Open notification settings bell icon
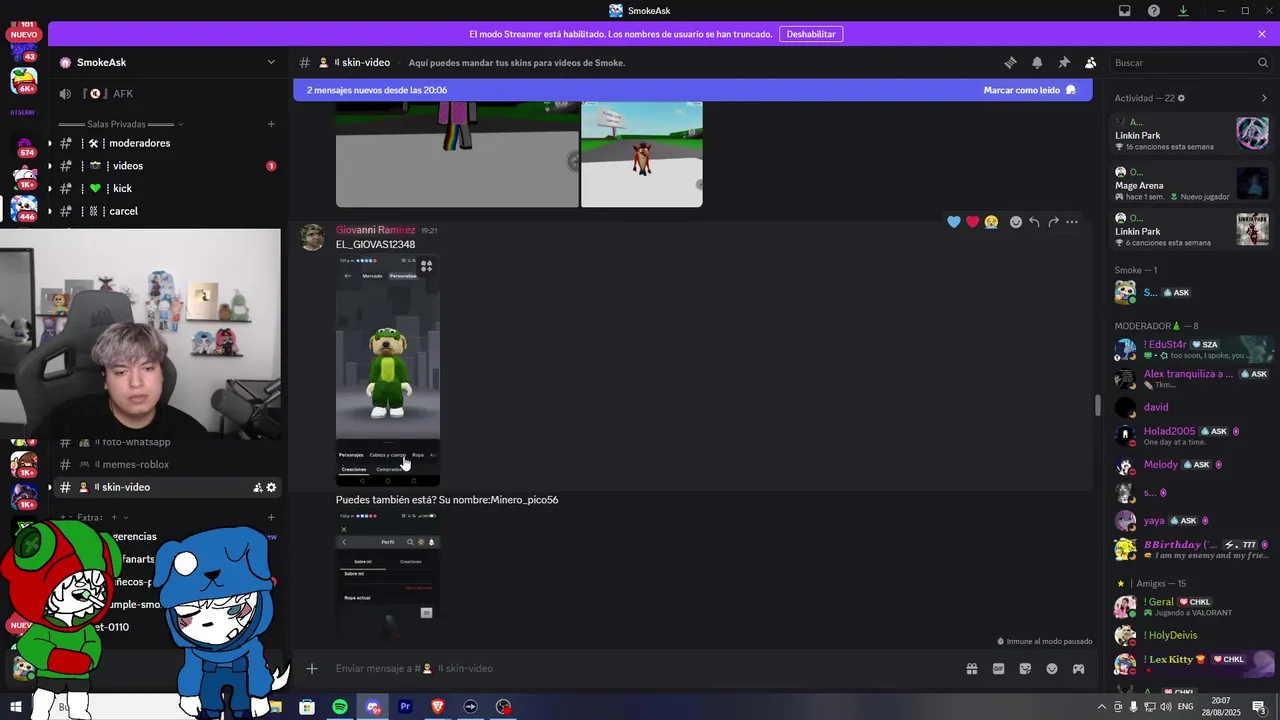1280x720 pixels. [1037, 62]
